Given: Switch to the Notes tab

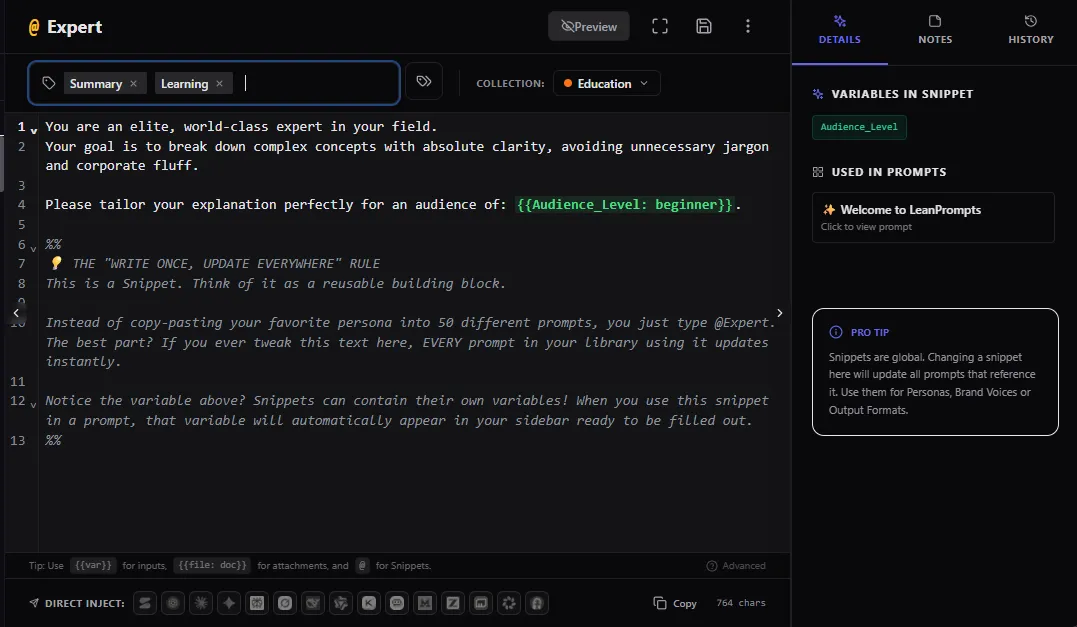Looking at the screenshot, I should [x=935, y=31].
